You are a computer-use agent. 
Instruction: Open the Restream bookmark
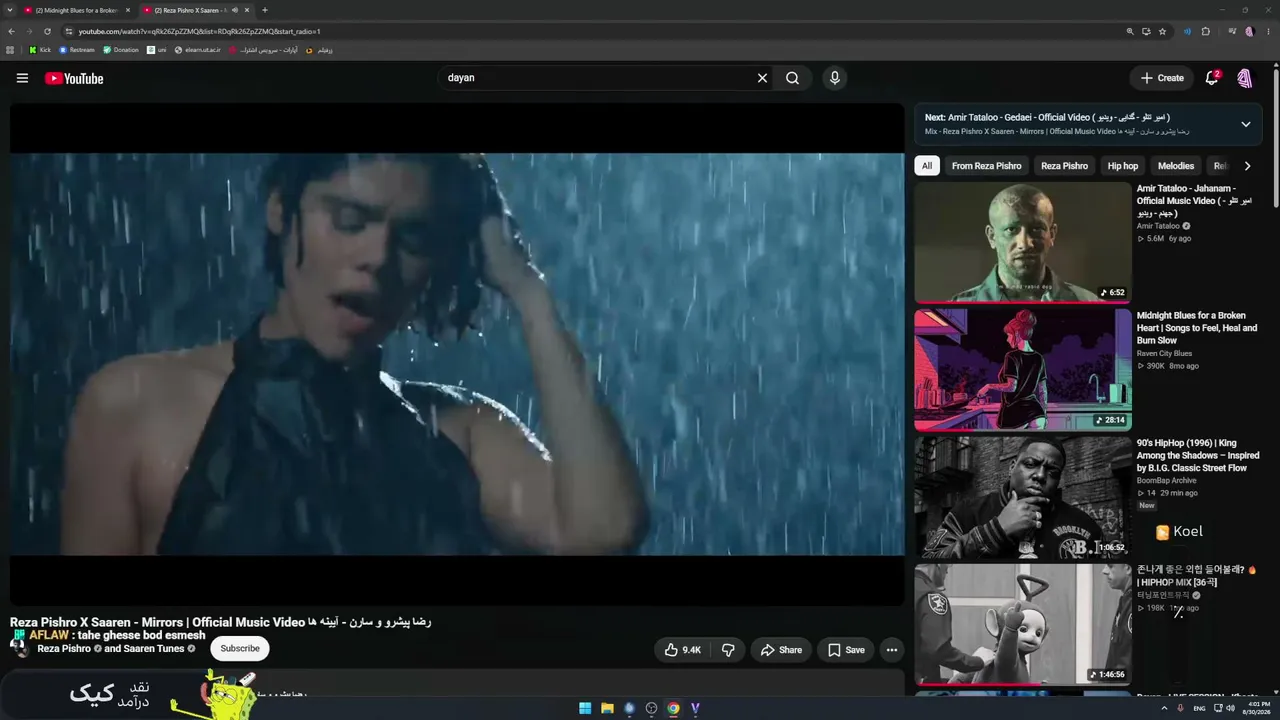pos(77,50)
